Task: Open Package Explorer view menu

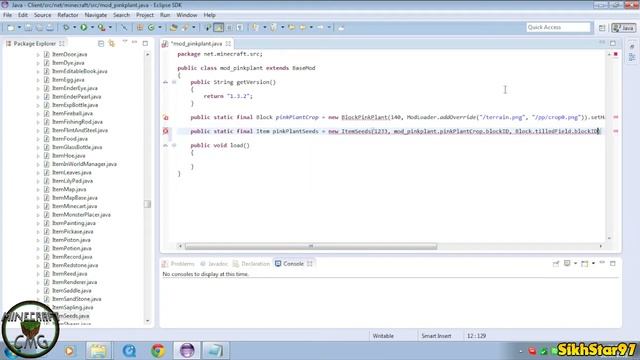Action: point(124,42)
